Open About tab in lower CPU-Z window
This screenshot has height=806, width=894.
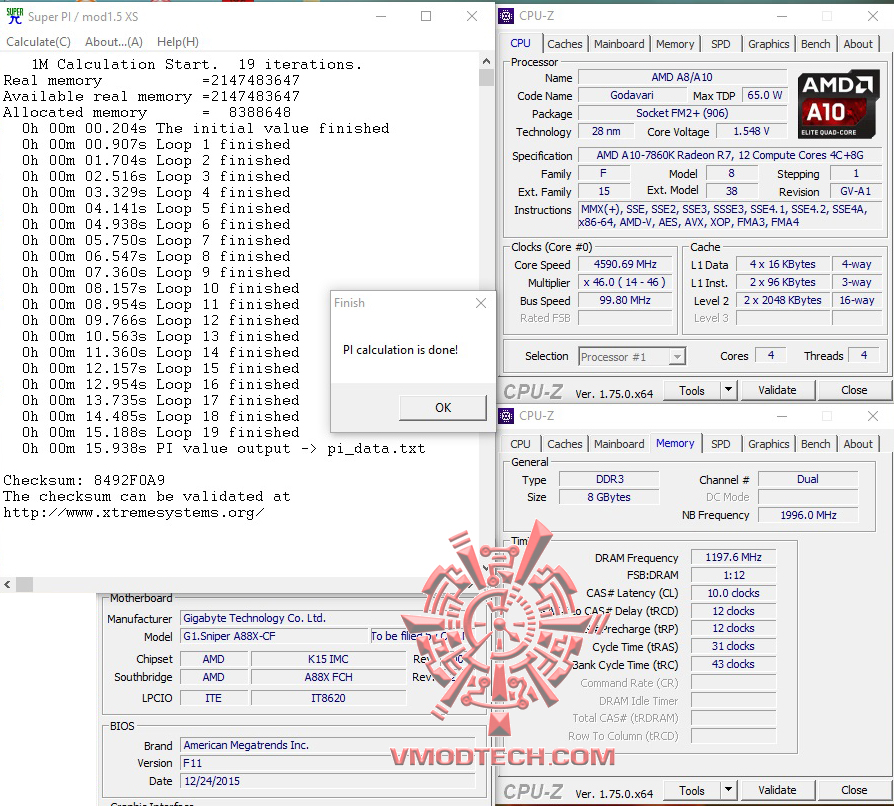(x=858, y=444)
